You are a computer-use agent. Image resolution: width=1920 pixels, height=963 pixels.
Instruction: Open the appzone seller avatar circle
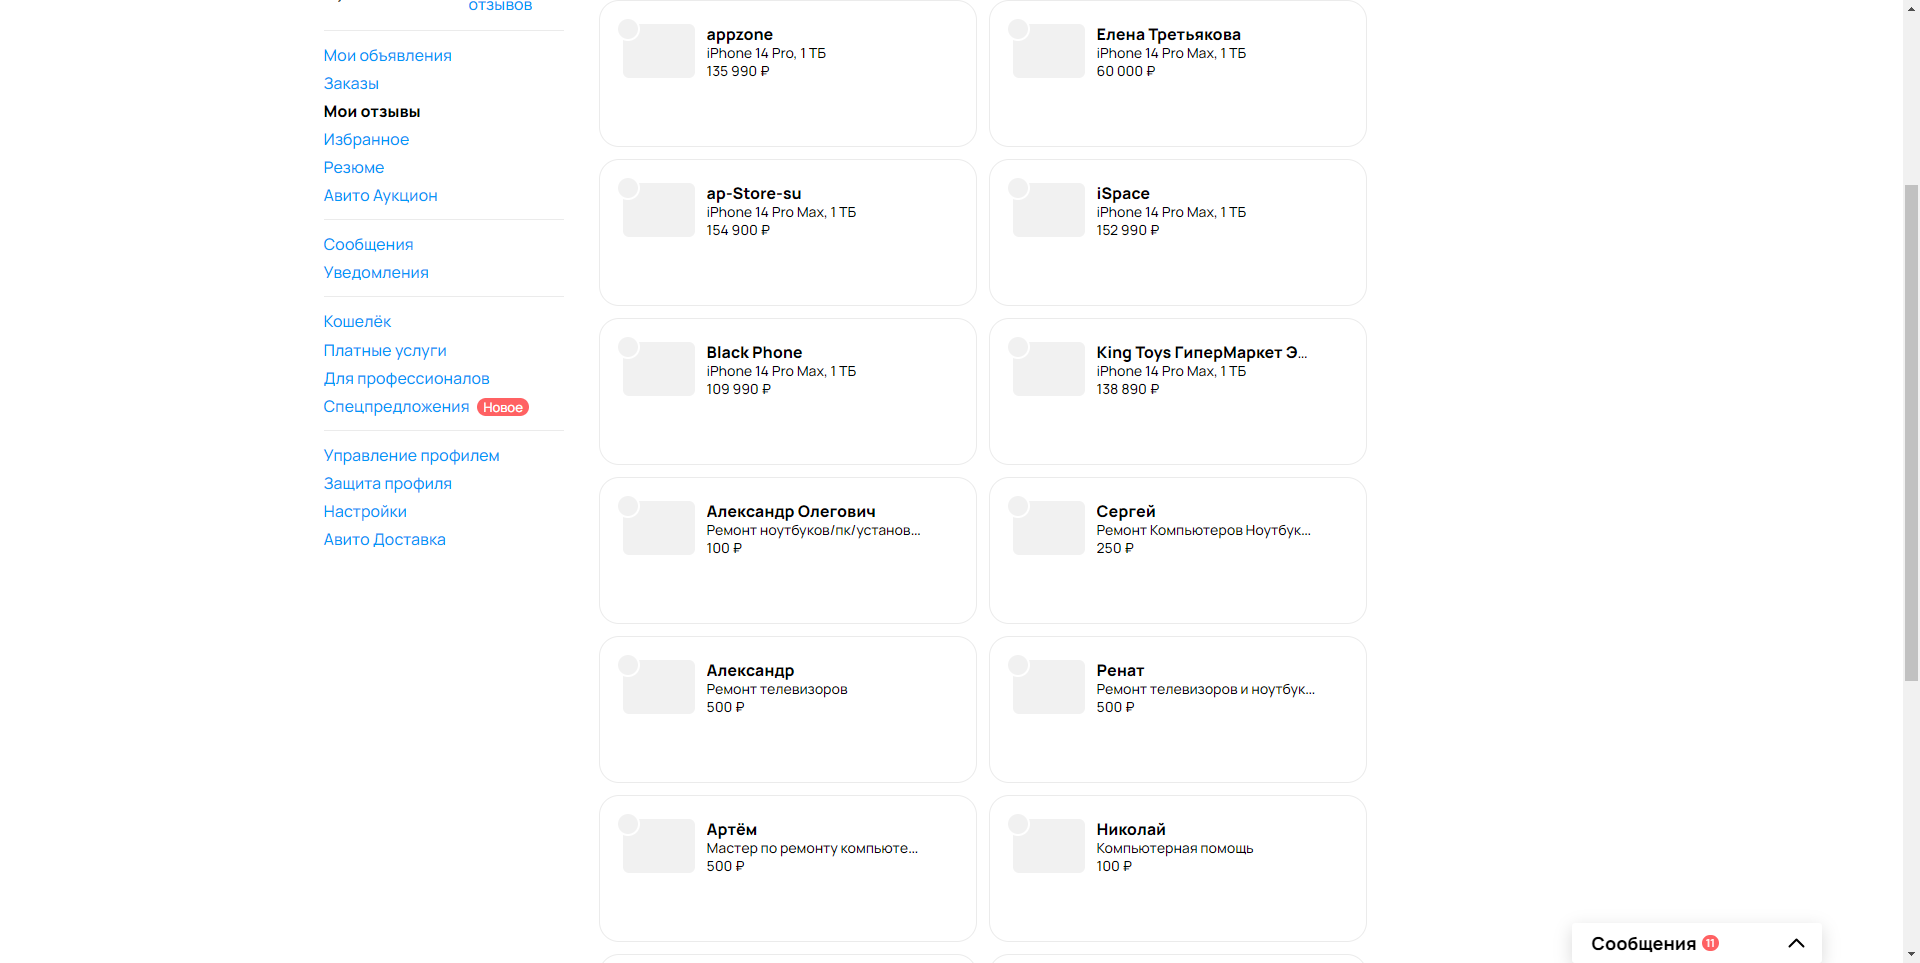point(628,29)
